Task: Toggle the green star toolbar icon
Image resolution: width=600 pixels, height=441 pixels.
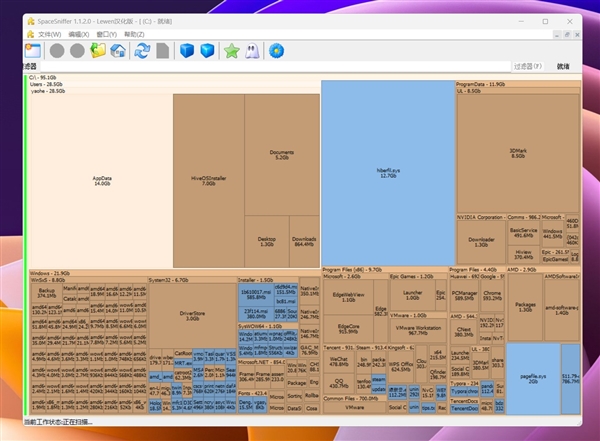Action: click(x=231, y=50)
